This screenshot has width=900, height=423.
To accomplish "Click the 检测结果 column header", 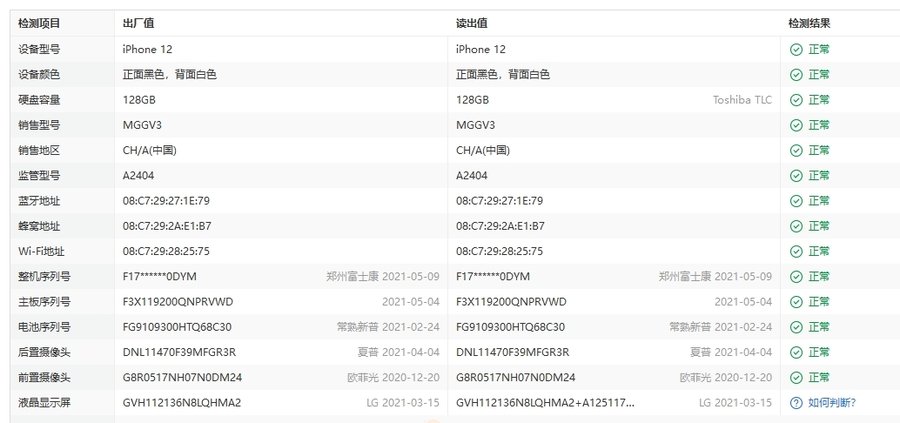I will (809, 24).
